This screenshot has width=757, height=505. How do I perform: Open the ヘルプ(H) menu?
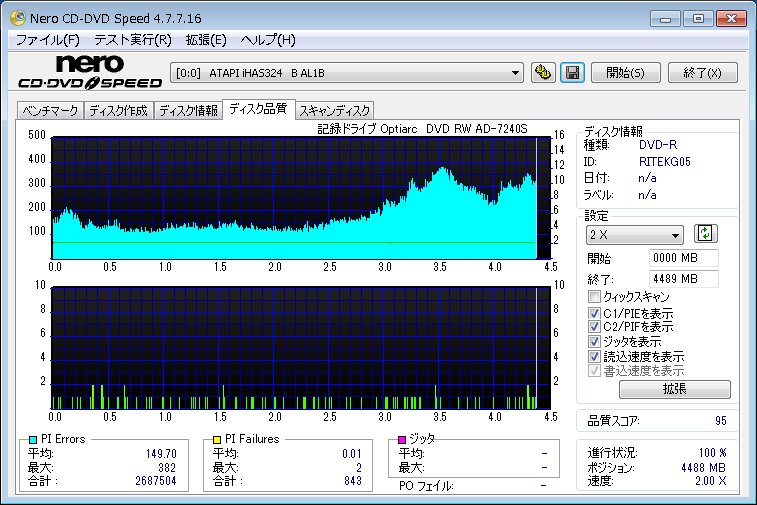pos(268,40)
